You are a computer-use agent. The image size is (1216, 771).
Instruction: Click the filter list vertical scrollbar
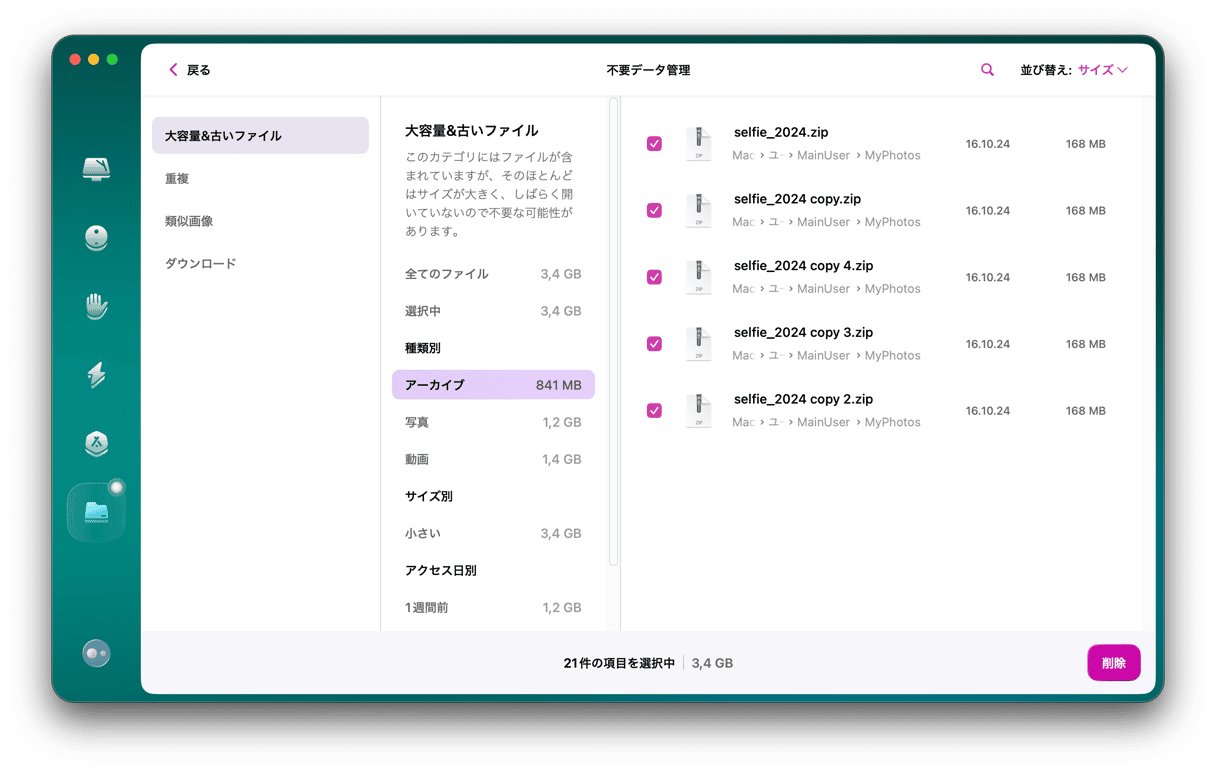point(613,330)
